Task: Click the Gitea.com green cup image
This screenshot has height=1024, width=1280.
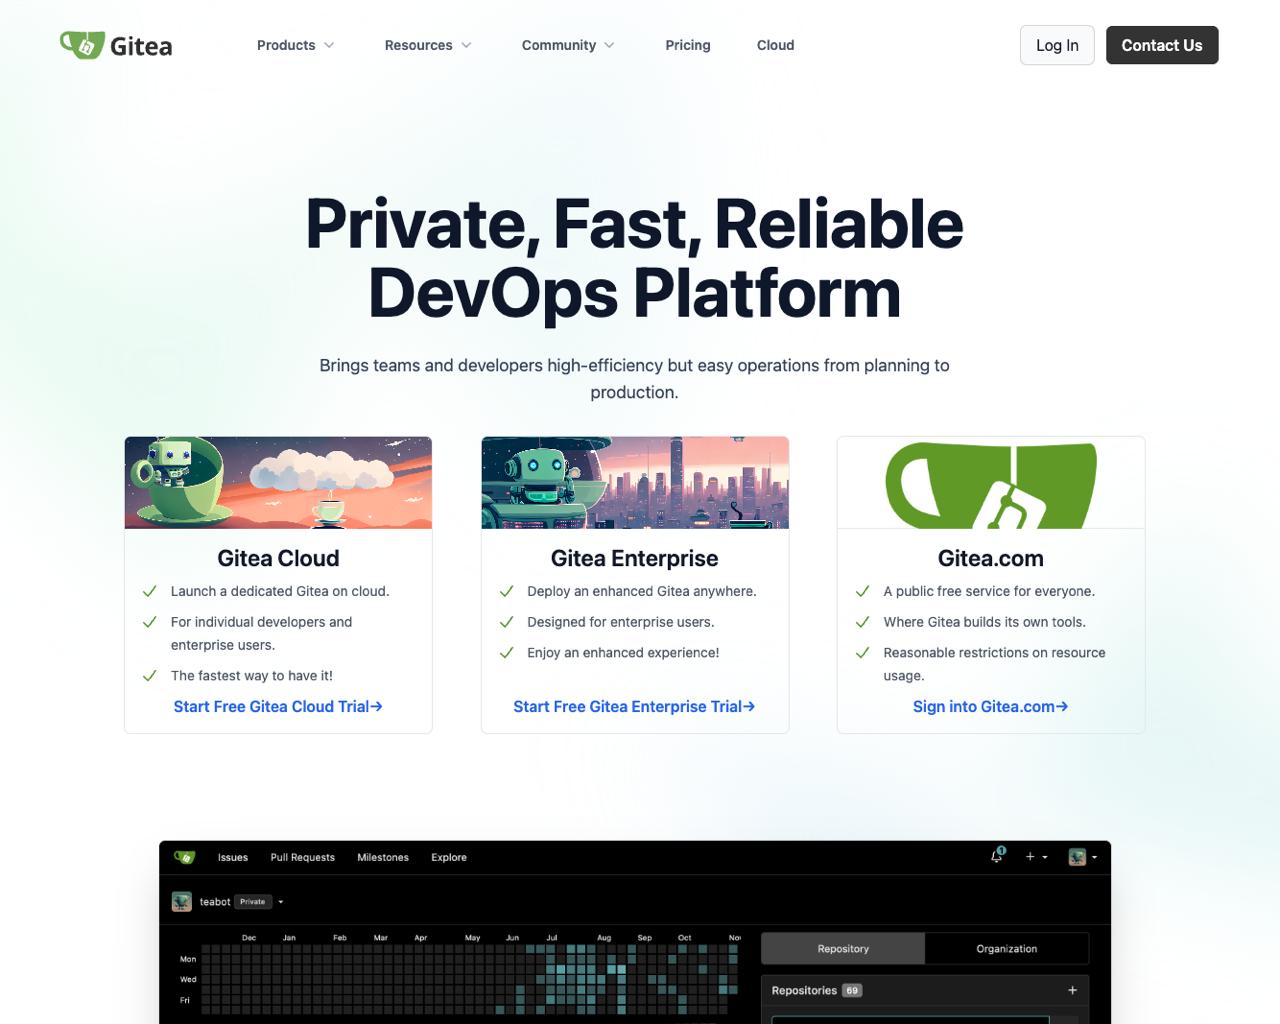Action: 991,482
